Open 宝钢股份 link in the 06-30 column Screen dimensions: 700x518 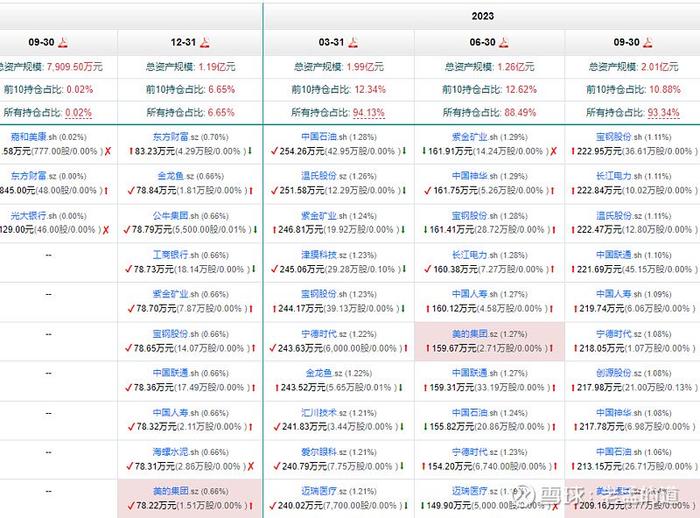click(470, 216)
